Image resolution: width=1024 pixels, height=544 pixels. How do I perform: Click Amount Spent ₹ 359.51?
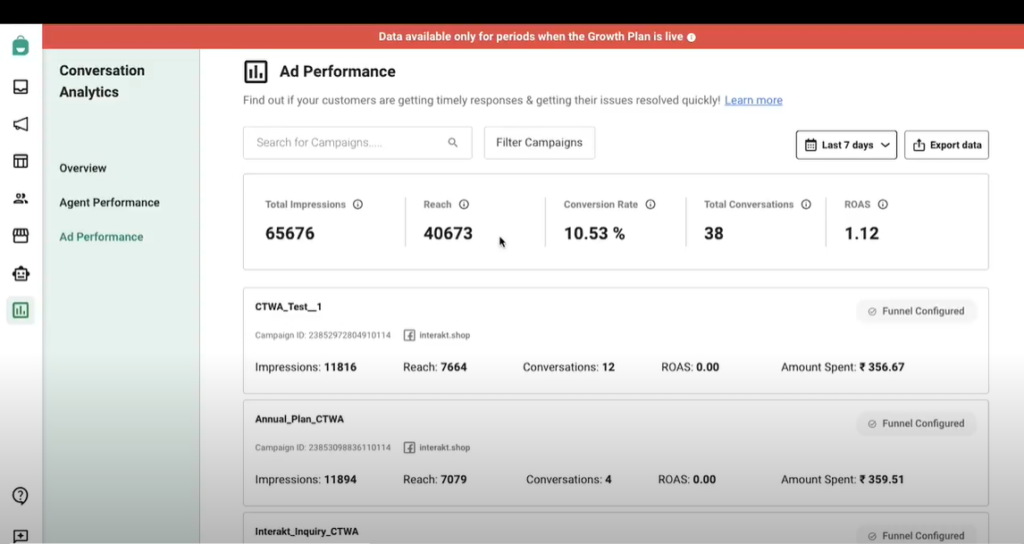(842, 479)
